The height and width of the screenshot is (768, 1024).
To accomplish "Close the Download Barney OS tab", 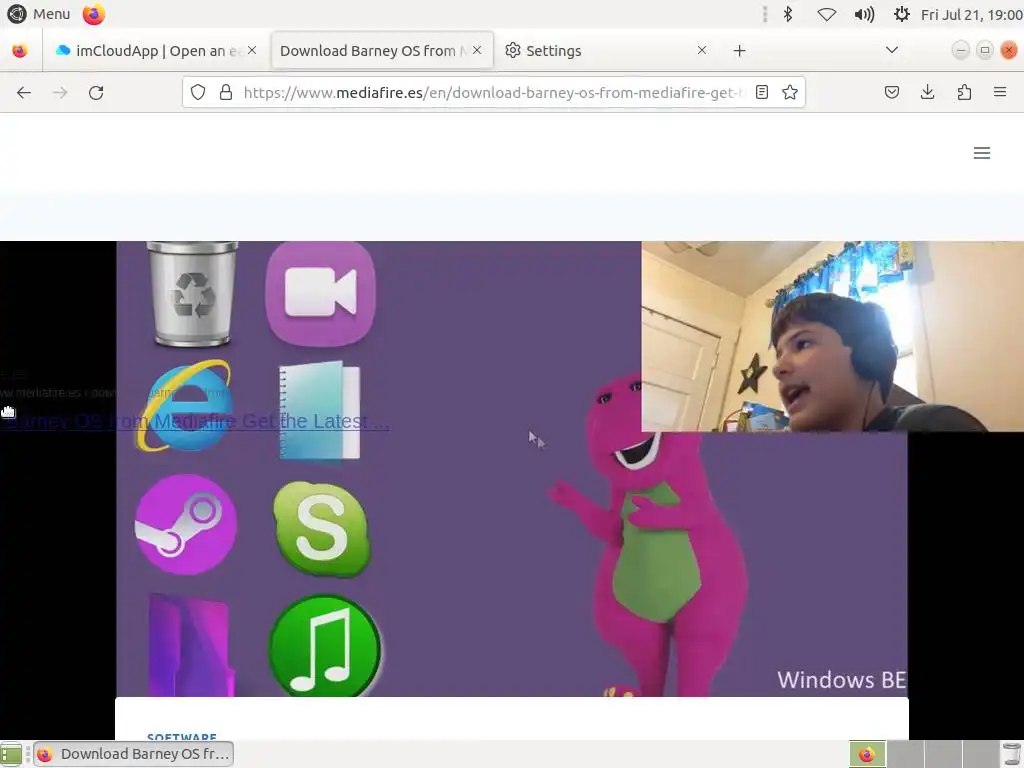I will [477, 50].
